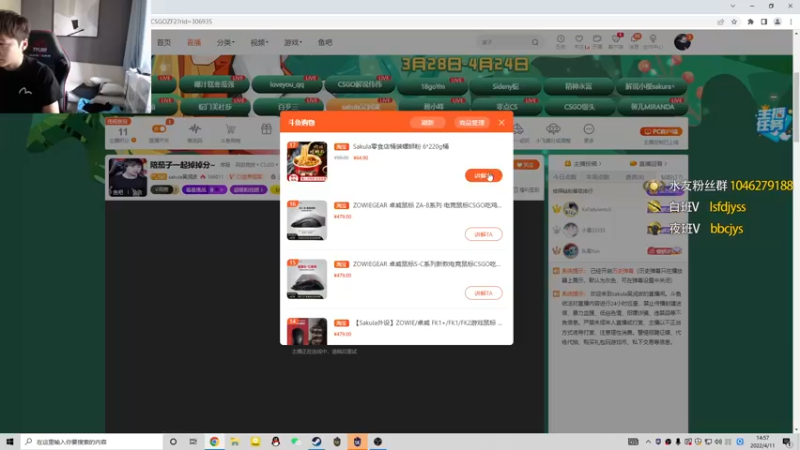Open 商品管理 product management
This screenshot has width=800, height=450.
point(471,122)
